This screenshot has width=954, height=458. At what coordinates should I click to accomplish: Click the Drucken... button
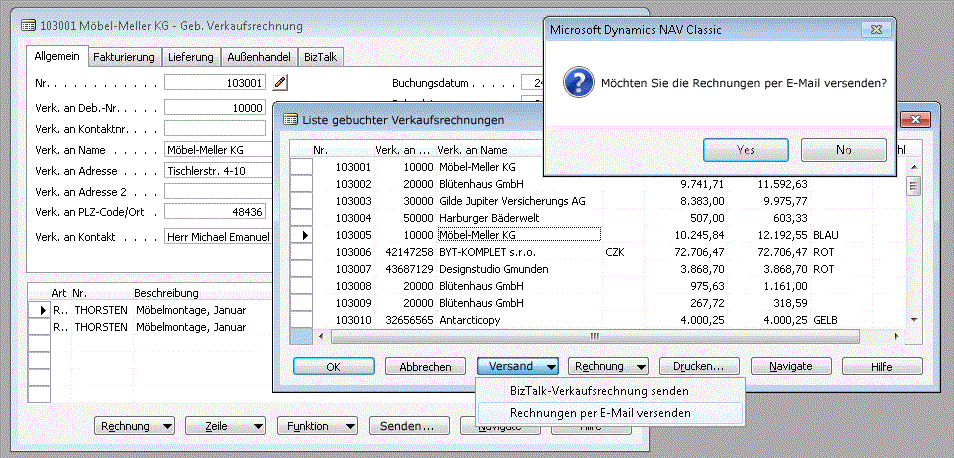click(x=699, y=366)
